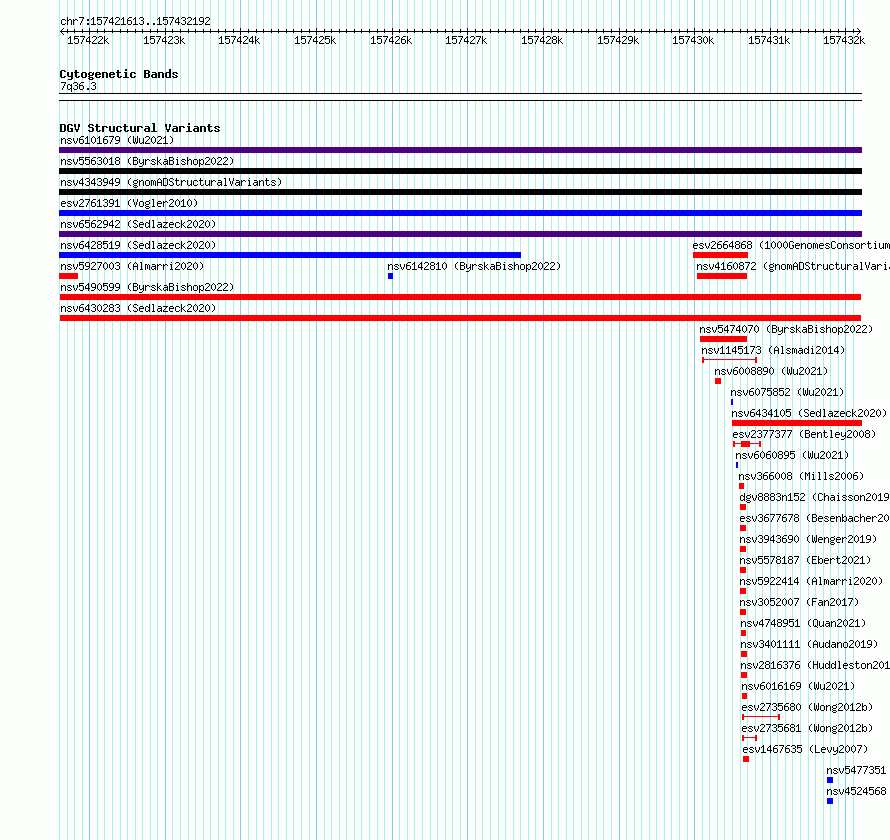Open the nsv6562942 (Sedlazeck2020) label

point(138,224)
